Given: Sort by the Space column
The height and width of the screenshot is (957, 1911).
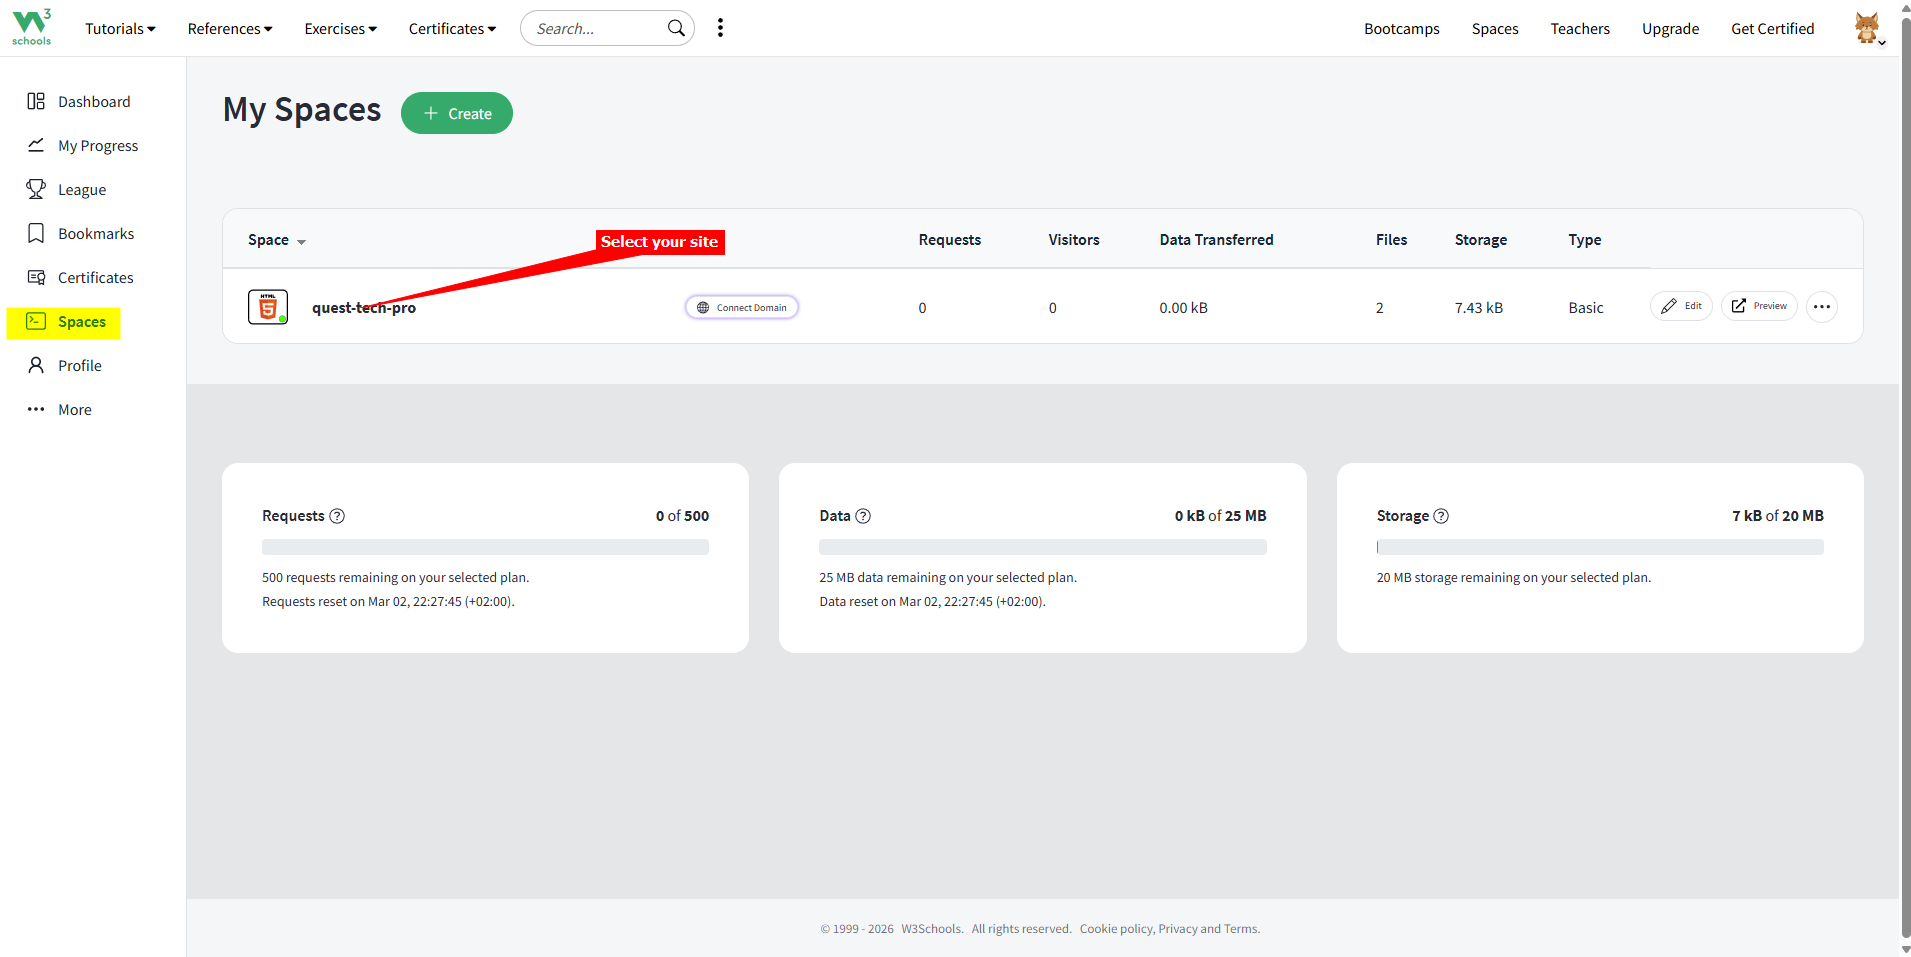Looking at the screenshot, I should click(x=277, y=240).
